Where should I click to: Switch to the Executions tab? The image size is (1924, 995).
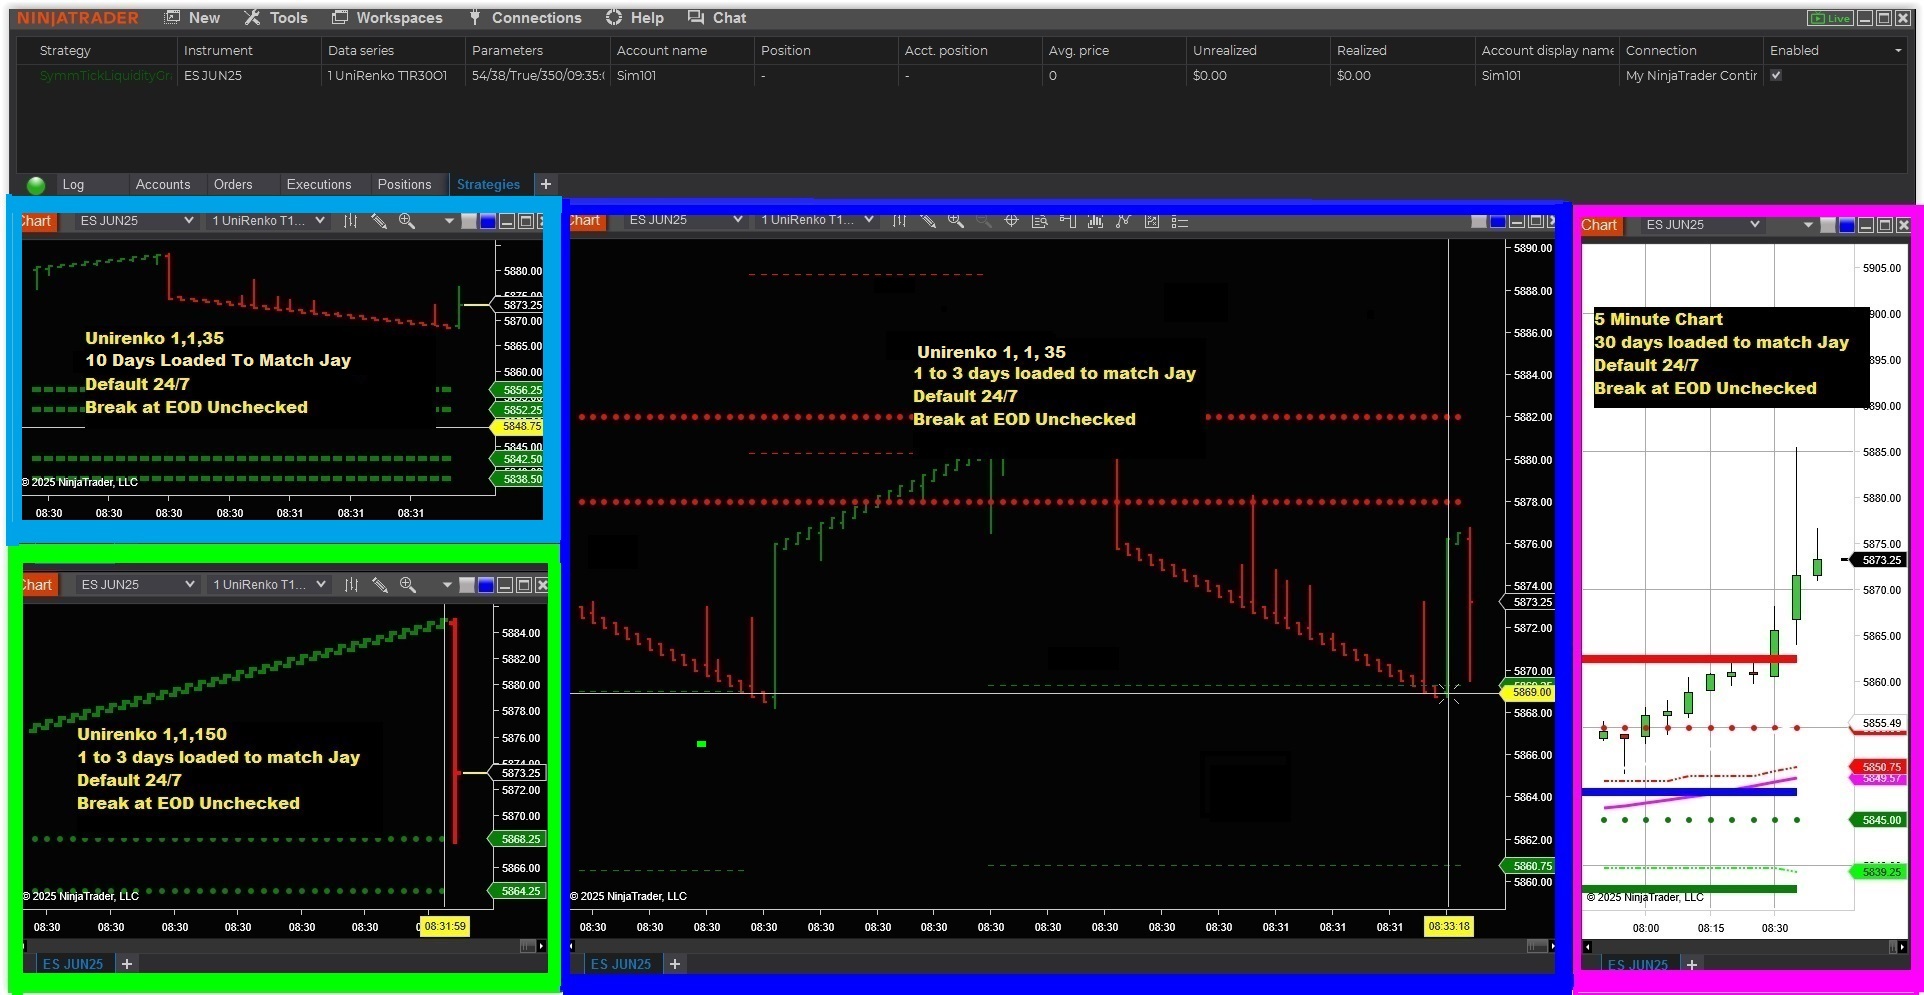click(x=318, y=185)
